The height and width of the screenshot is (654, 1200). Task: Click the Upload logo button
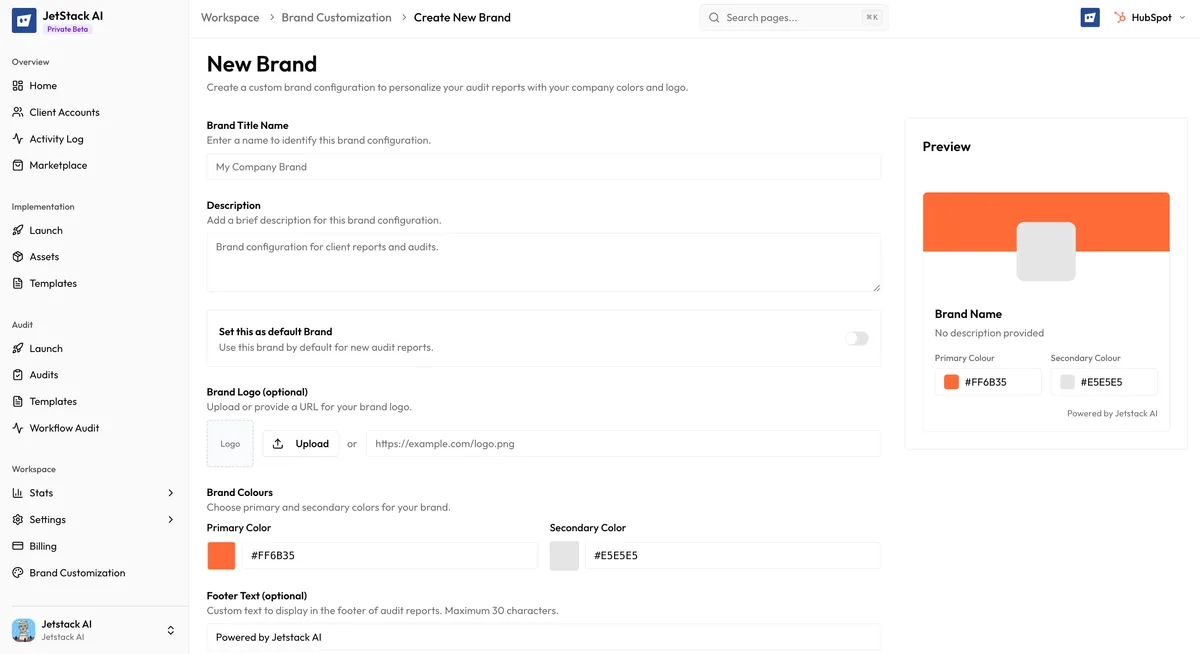tap(300, 443)
